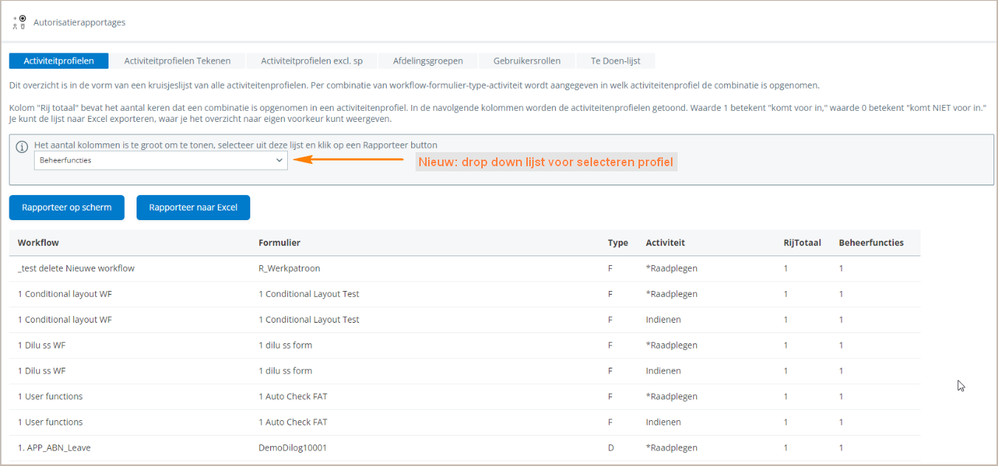Click the R_Werkpatroon form cell

[x=289, y=269]
